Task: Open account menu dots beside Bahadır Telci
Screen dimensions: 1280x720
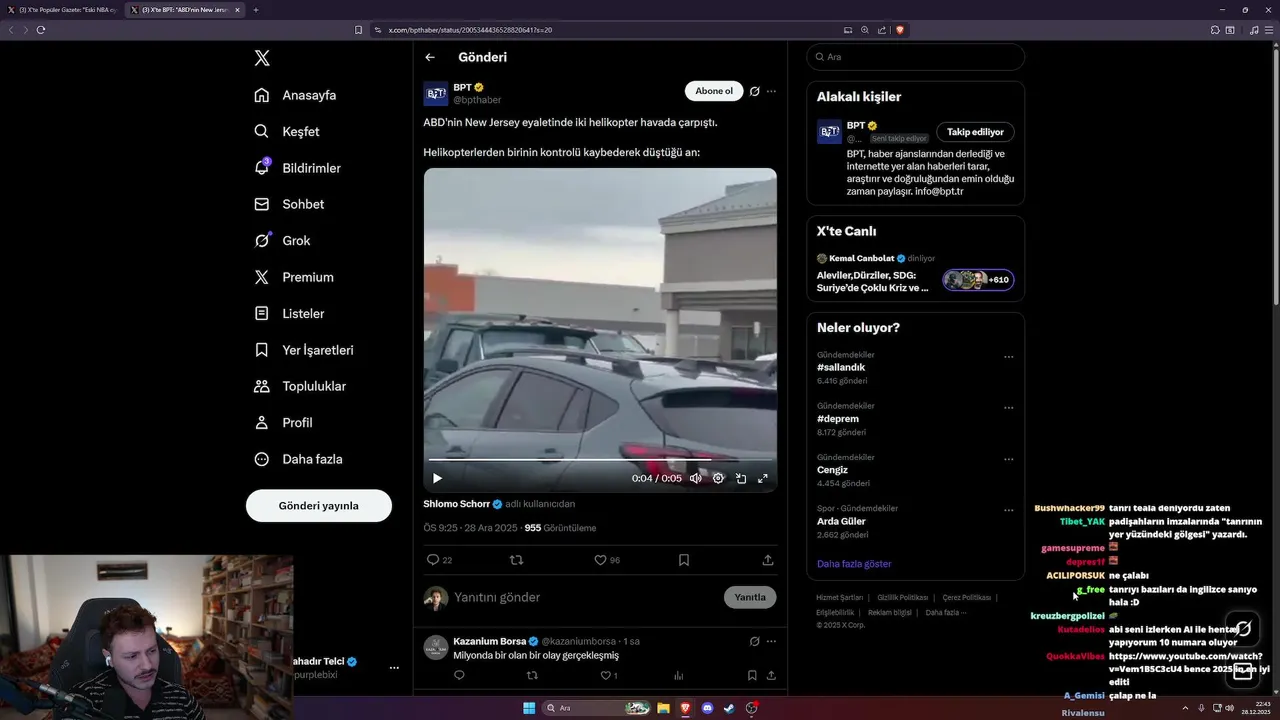Action: (394, 668)
